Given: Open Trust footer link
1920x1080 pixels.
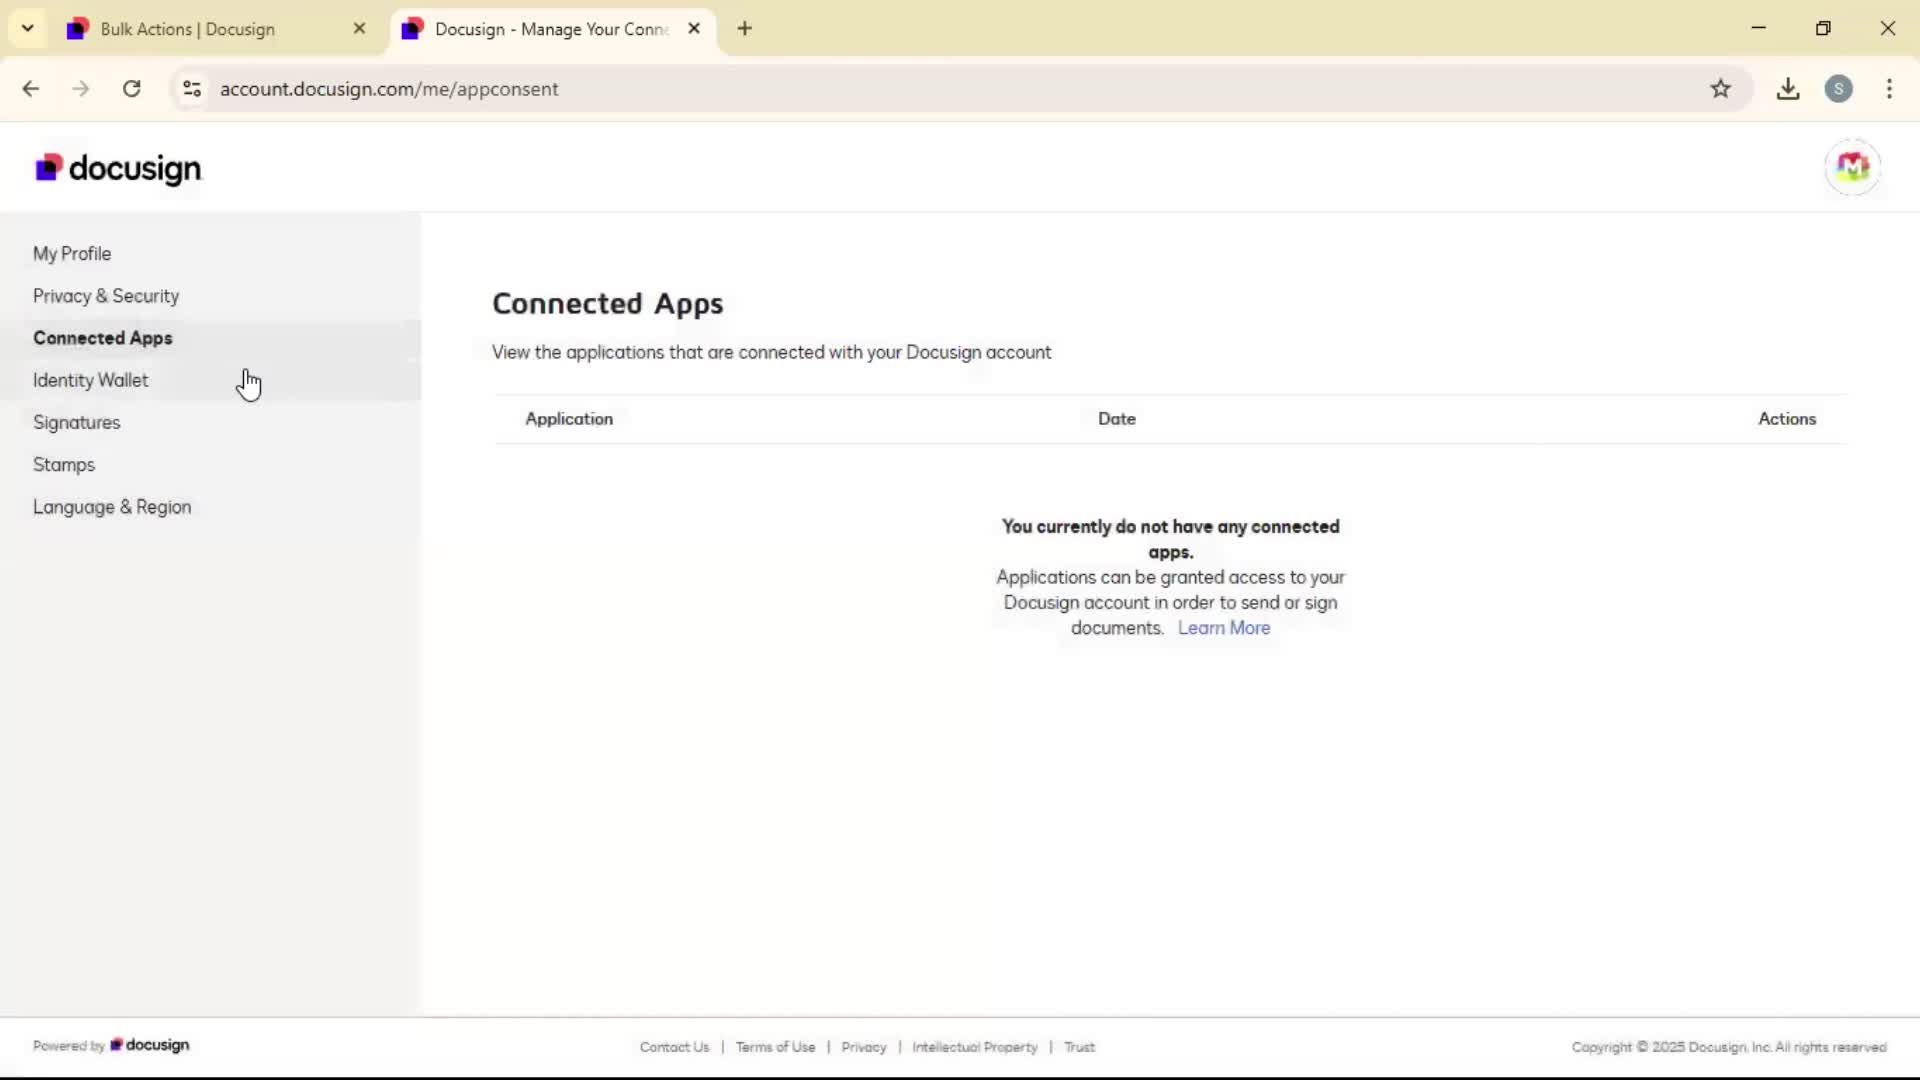Looking at the screenshot, I should [x=1079, y=1047].
